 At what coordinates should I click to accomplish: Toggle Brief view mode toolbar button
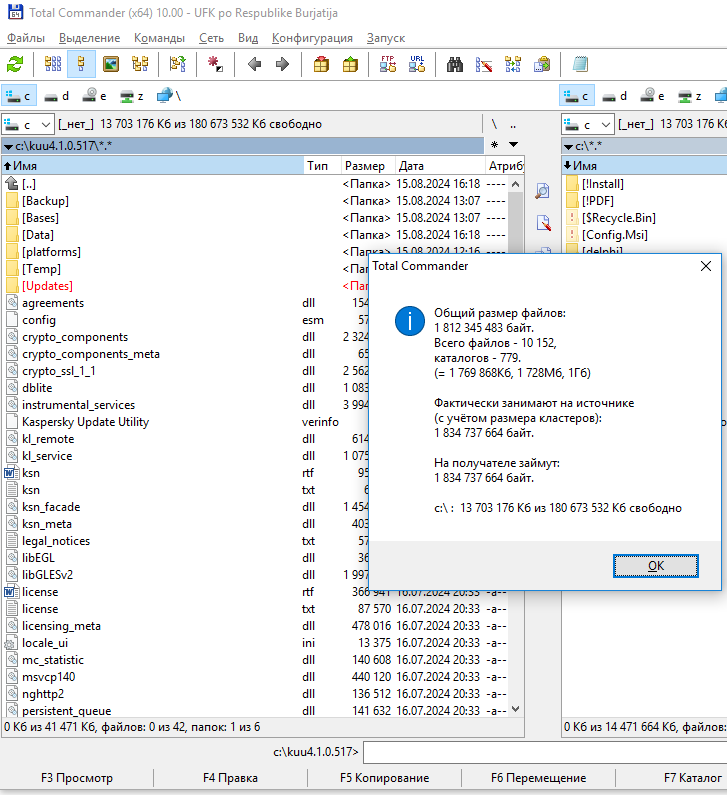click(53, 65)
